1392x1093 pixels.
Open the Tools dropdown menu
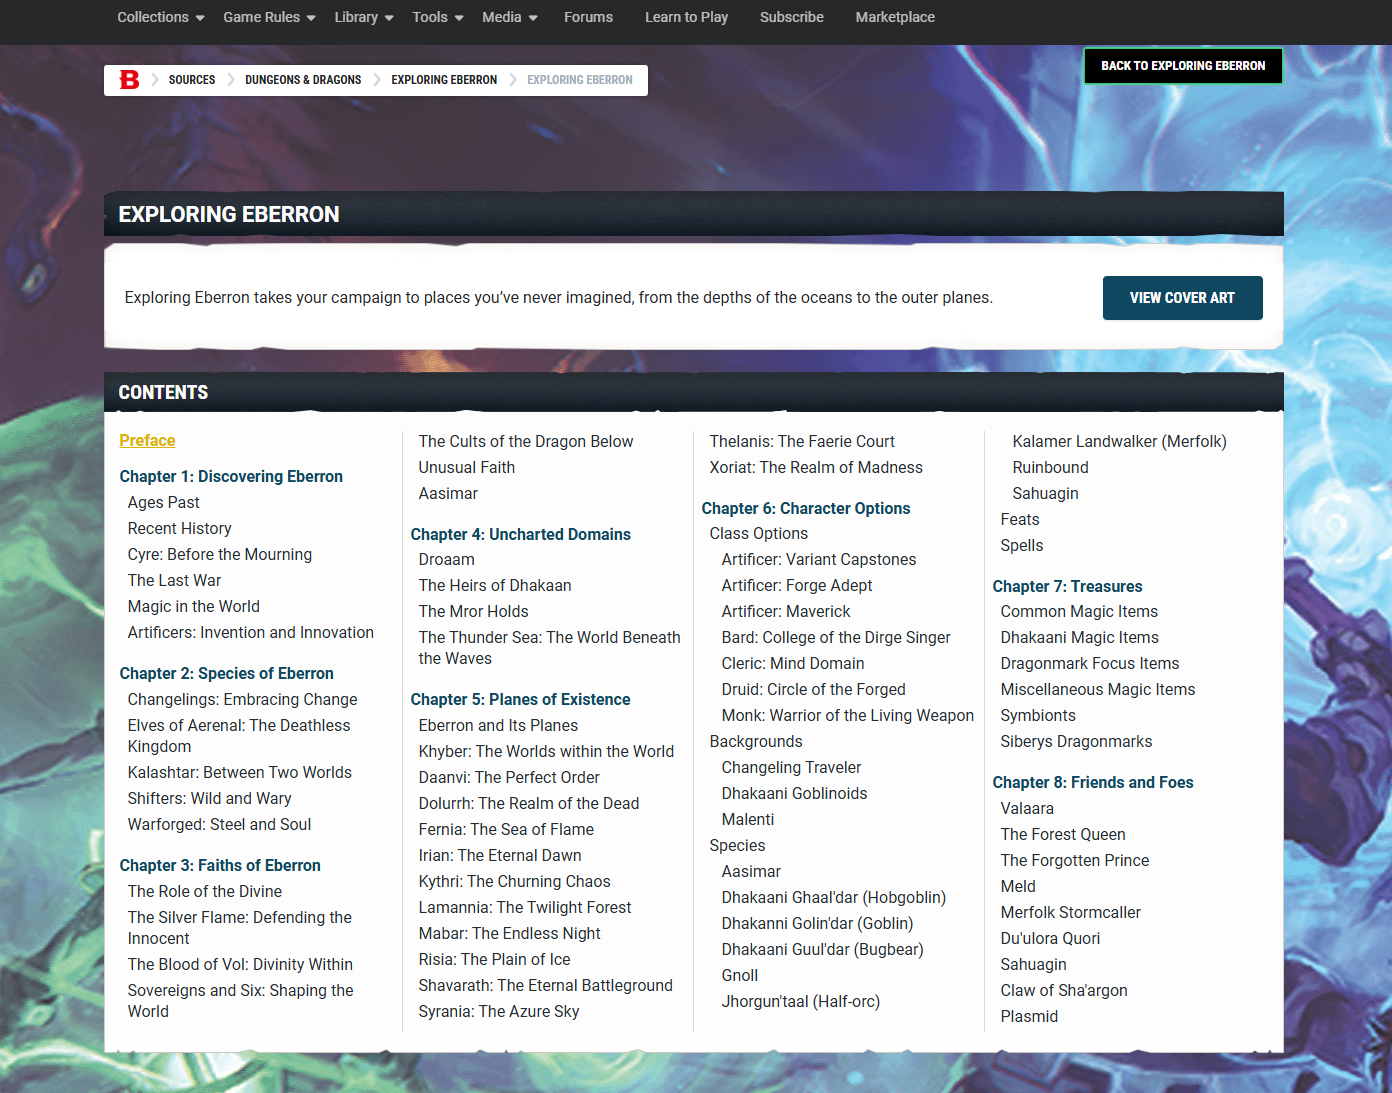tap(437, 17)
